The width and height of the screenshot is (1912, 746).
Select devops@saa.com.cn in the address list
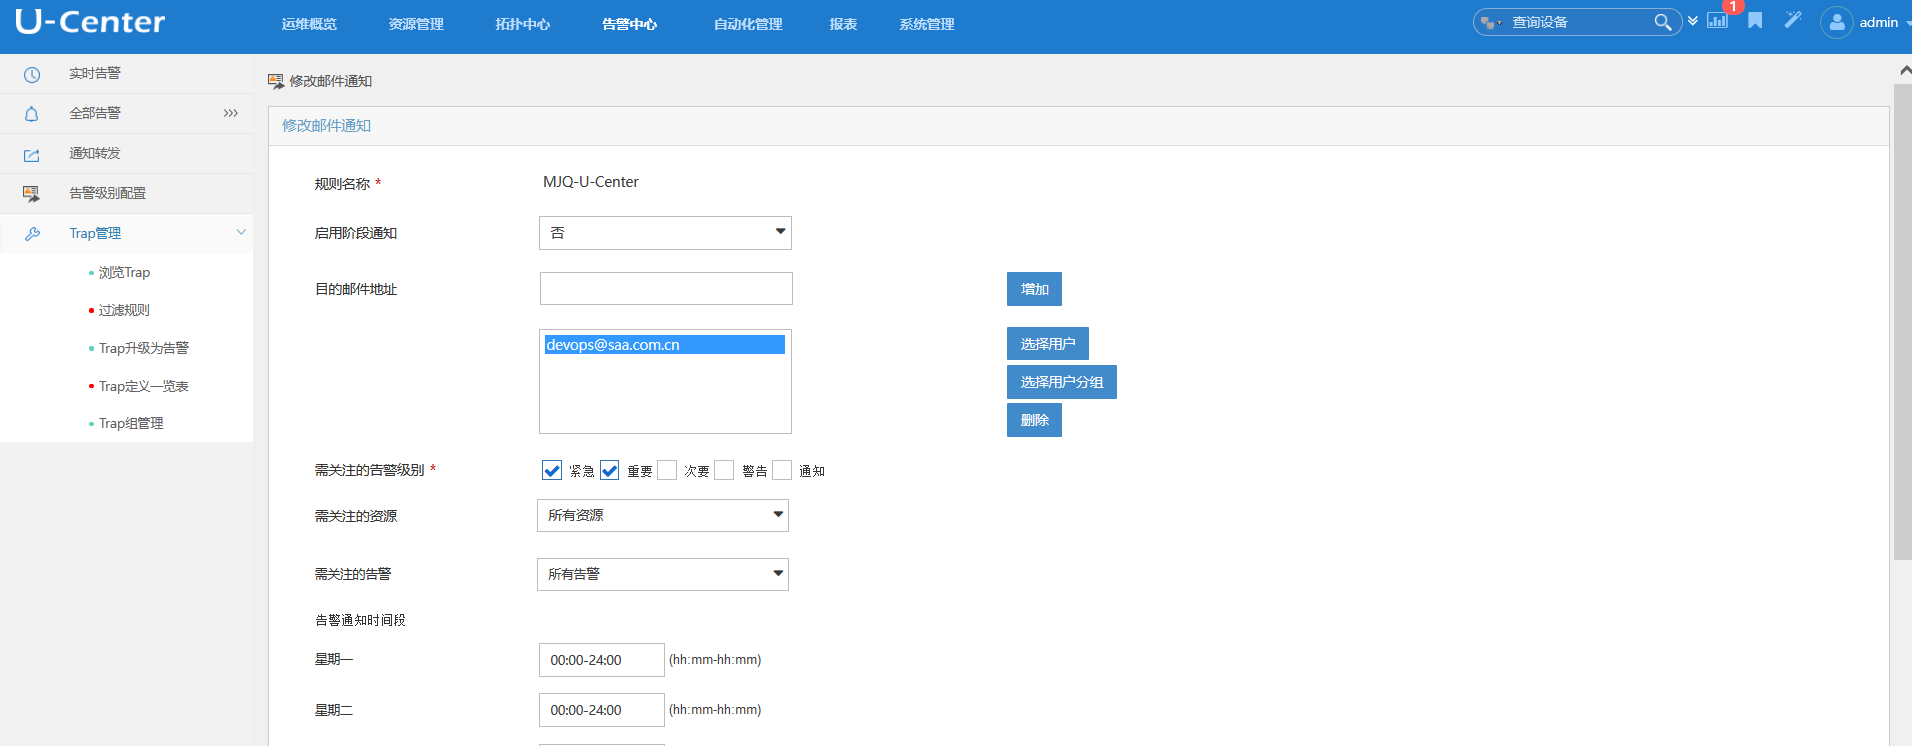click(665, 345)
